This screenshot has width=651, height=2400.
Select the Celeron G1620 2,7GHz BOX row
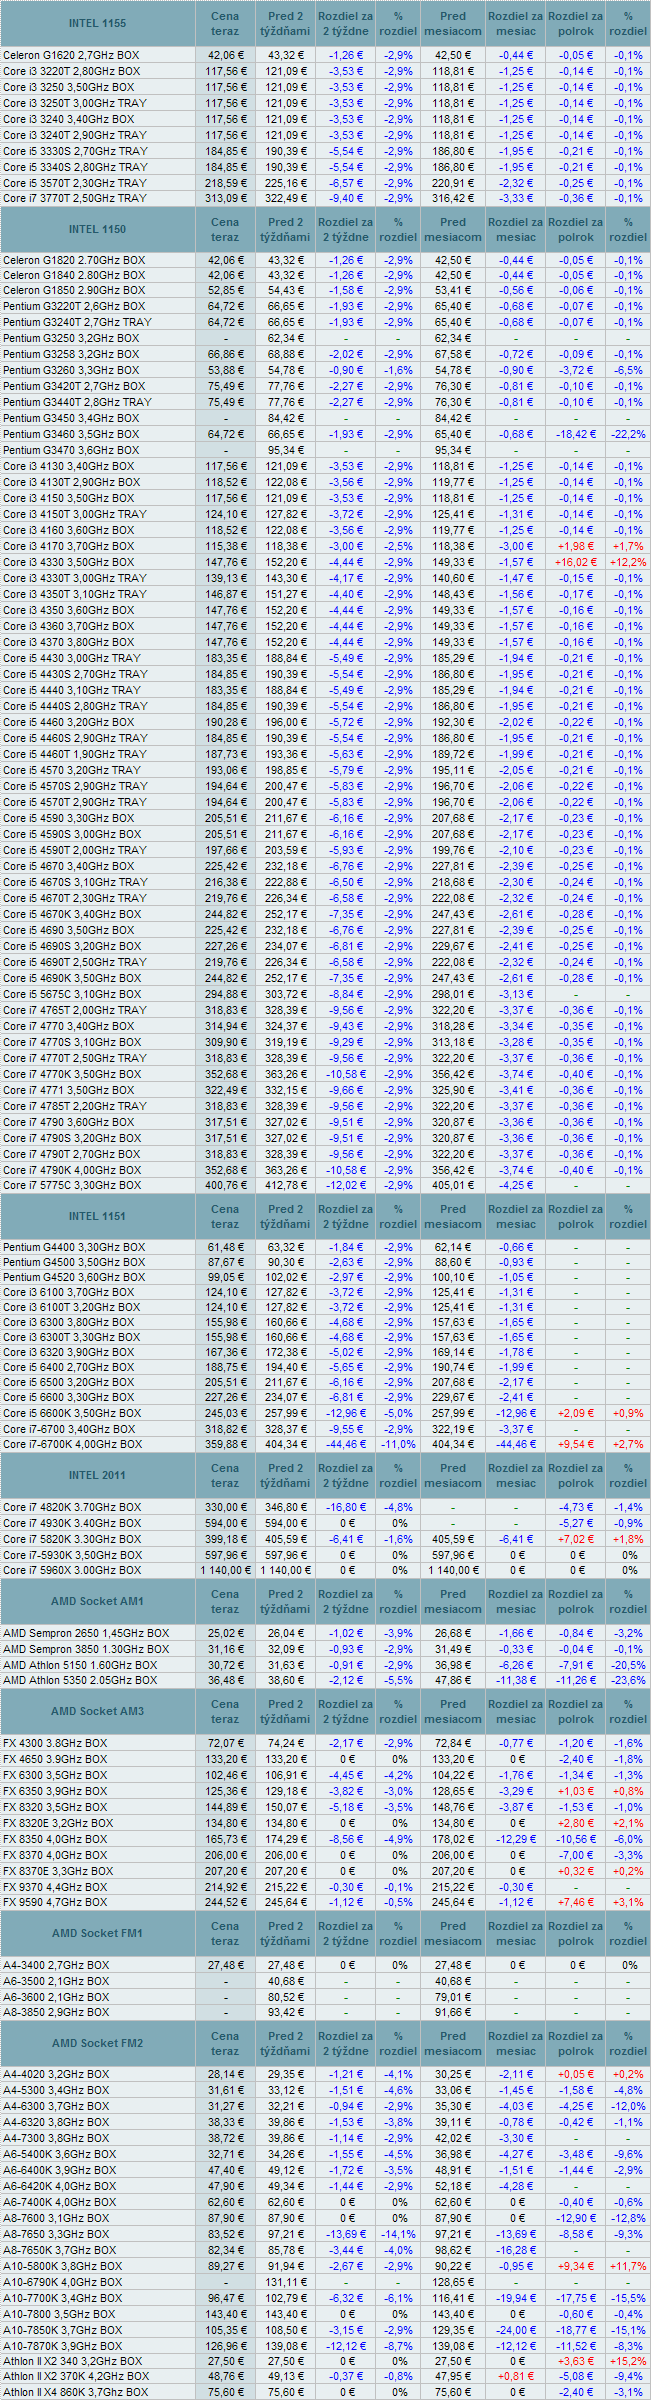[325, 55]
